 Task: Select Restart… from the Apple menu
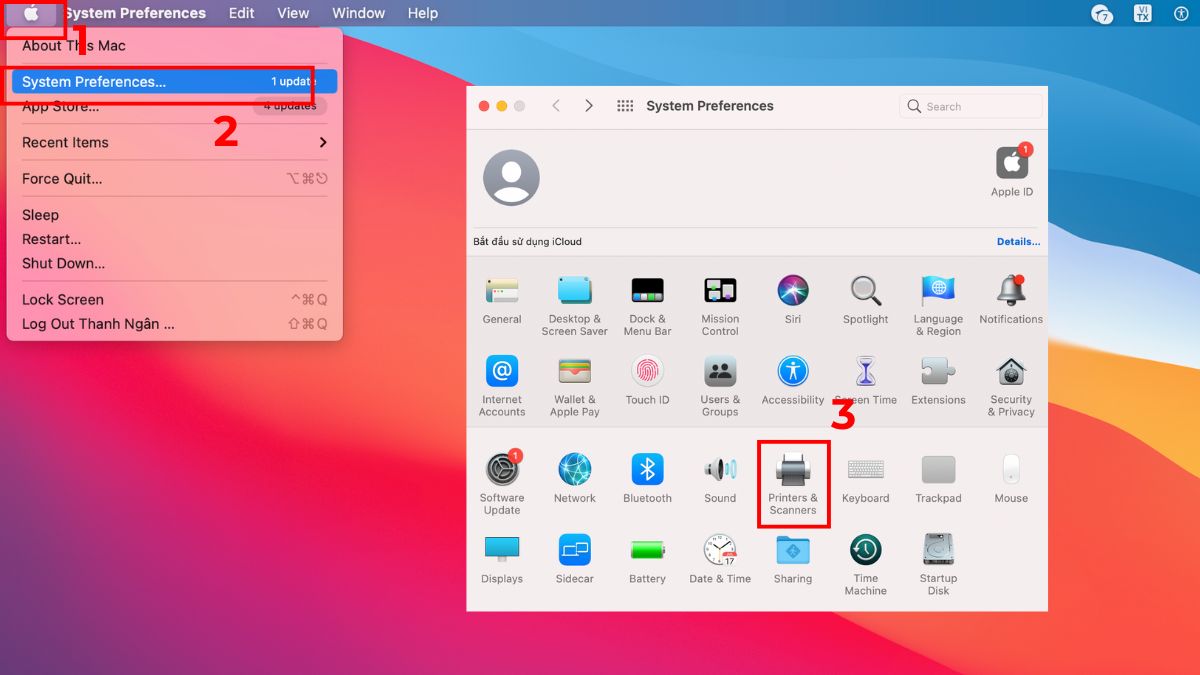175,239
